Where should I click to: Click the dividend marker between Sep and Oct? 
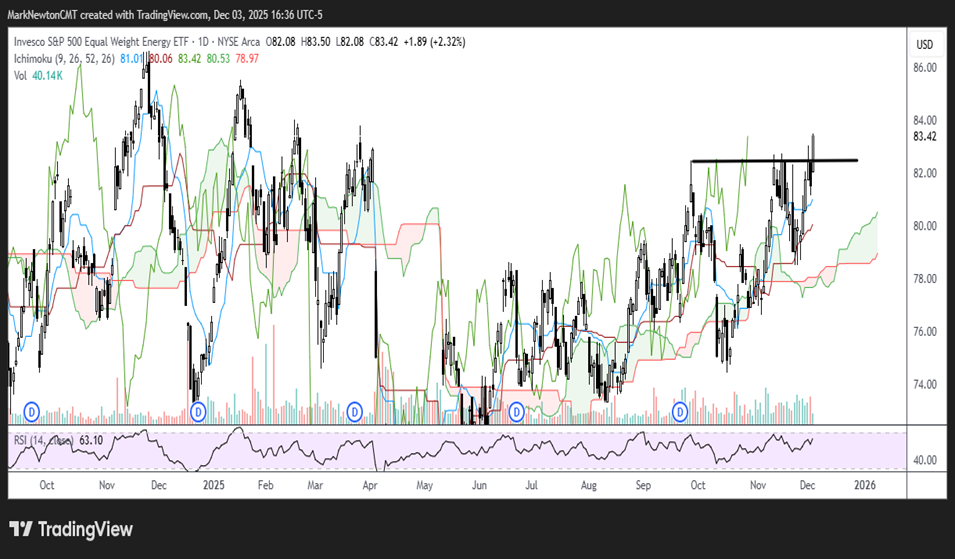(x=680, y=411)
